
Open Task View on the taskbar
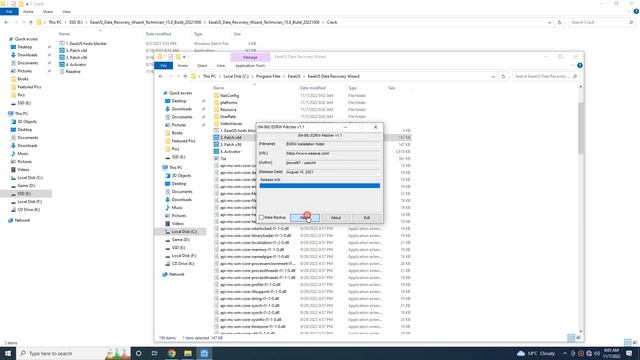[154, 353]
